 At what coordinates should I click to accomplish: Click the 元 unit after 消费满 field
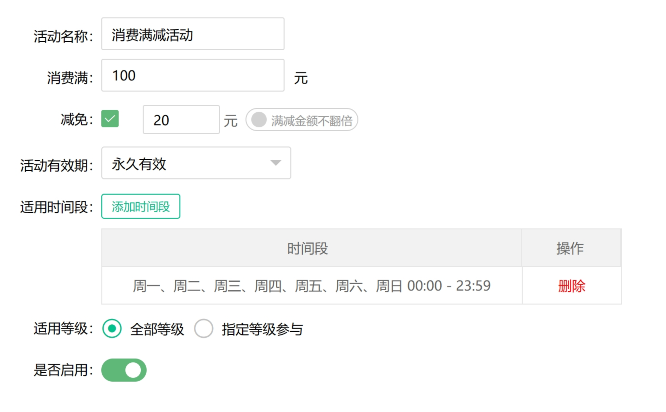point(301,77)
